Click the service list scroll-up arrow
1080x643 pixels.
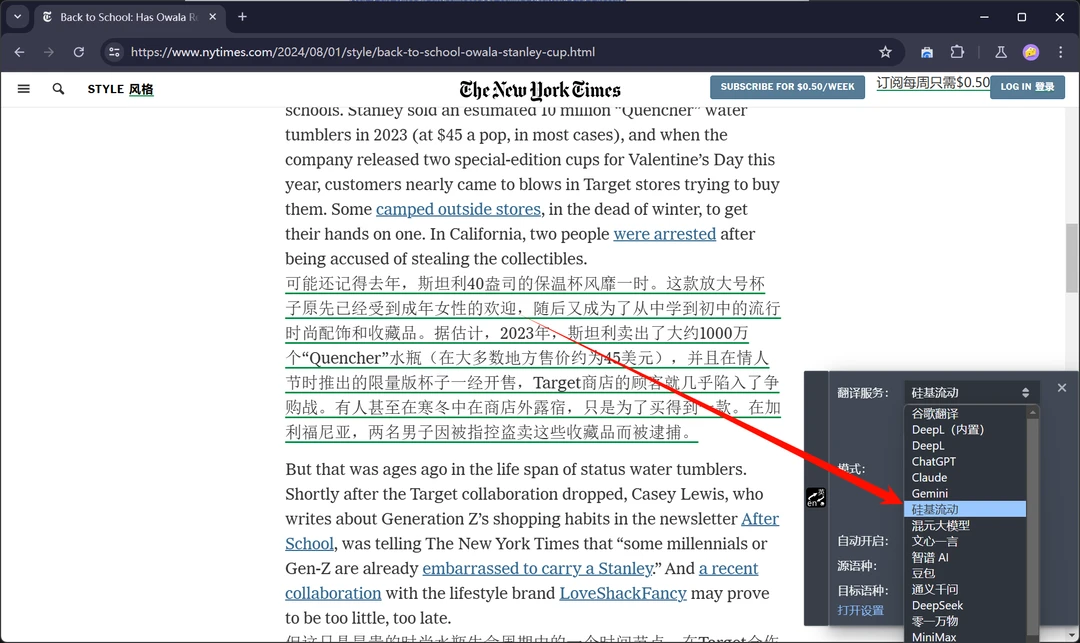1032,412
